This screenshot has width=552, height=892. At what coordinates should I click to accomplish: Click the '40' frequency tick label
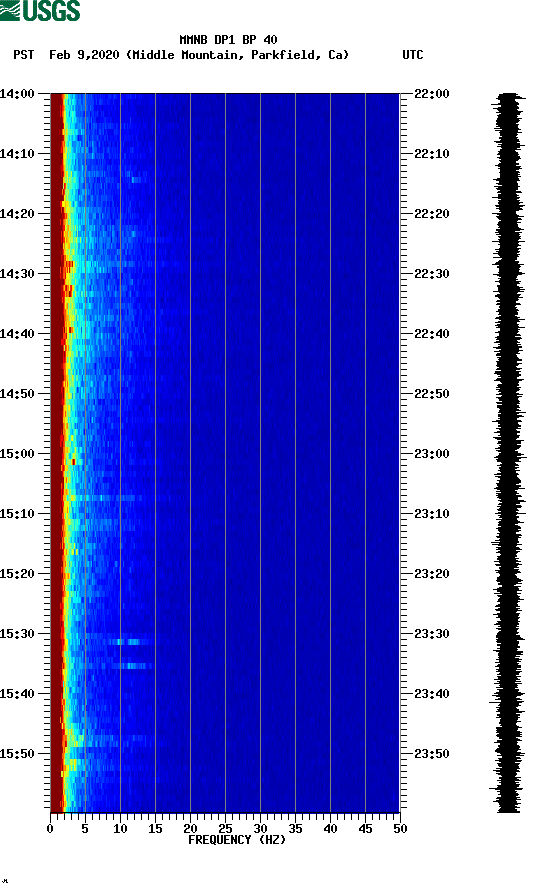[x=331, y=829]
